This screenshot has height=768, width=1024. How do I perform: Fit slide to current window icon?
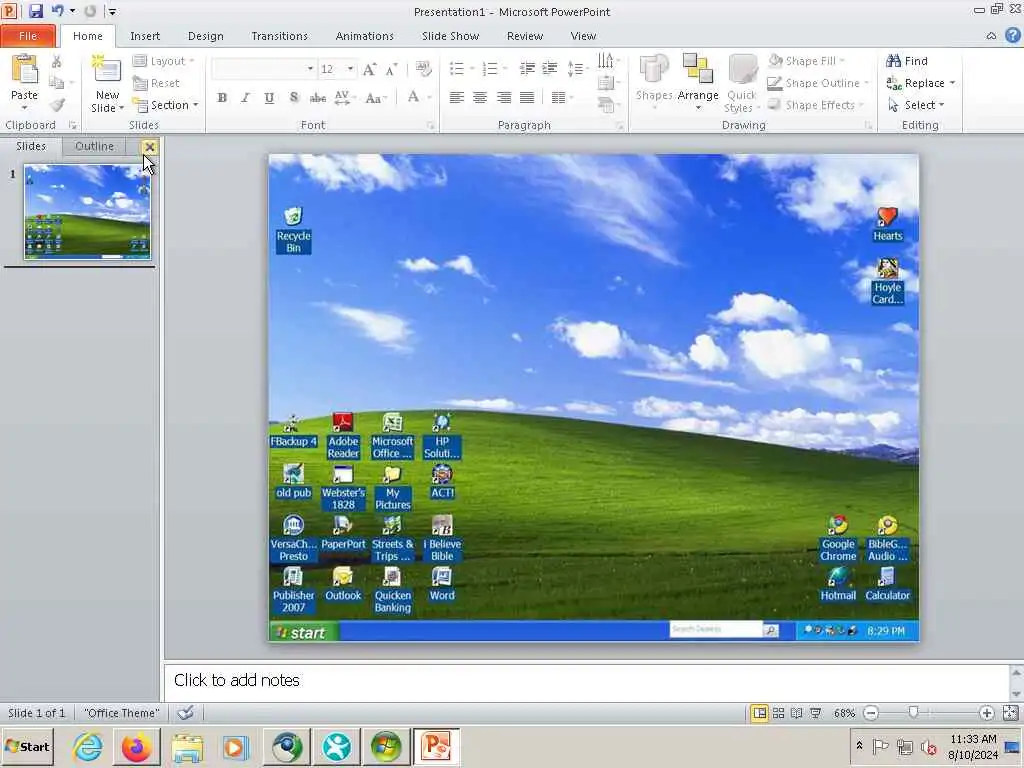pyautogui.click(x=1010, y=713)
